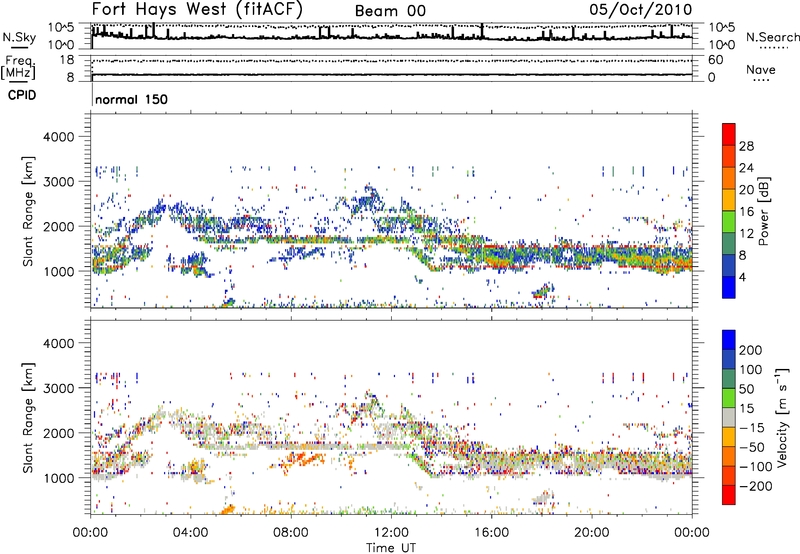Pick the red bottom segment of the velocity colorbar
The width and height of the screenshot is (800, 554).
pos(729,495)
